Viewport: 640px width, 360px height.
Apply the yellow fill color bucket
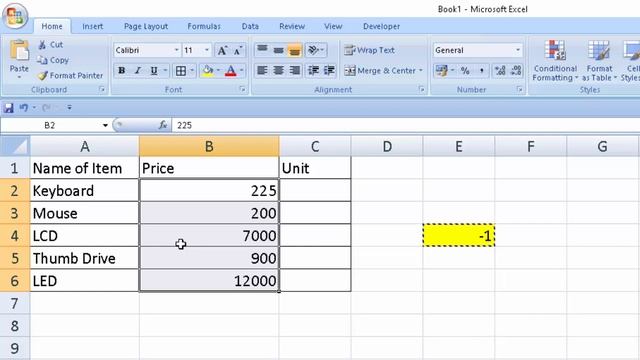tap(208, 71)
